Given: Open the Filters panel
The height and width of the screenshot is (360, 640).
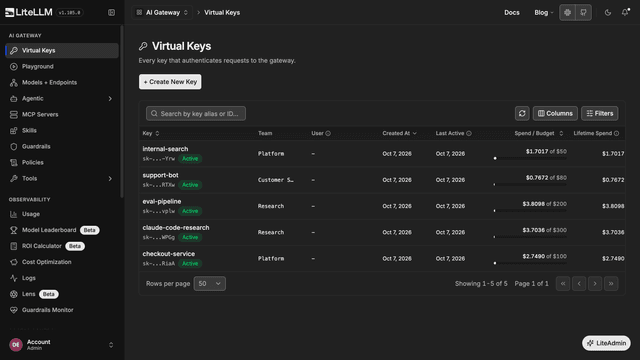Looking at the screenshot, I should coord(600,113).
